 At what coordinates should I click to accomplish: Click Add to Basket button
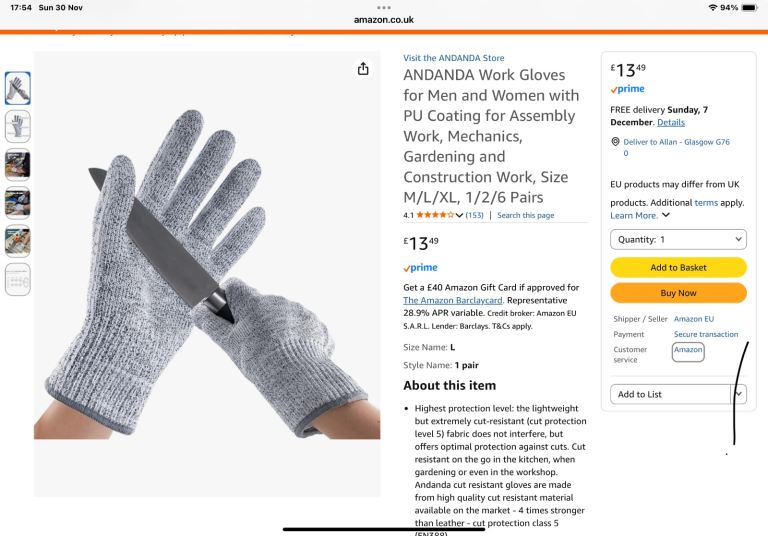point(678,268)
